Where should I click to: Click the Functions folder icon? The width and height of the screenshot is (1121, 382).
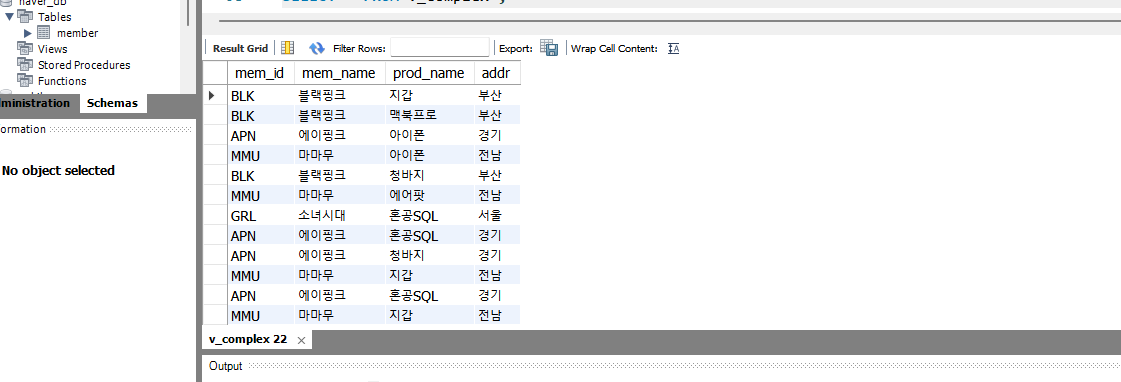coord(26,81)
